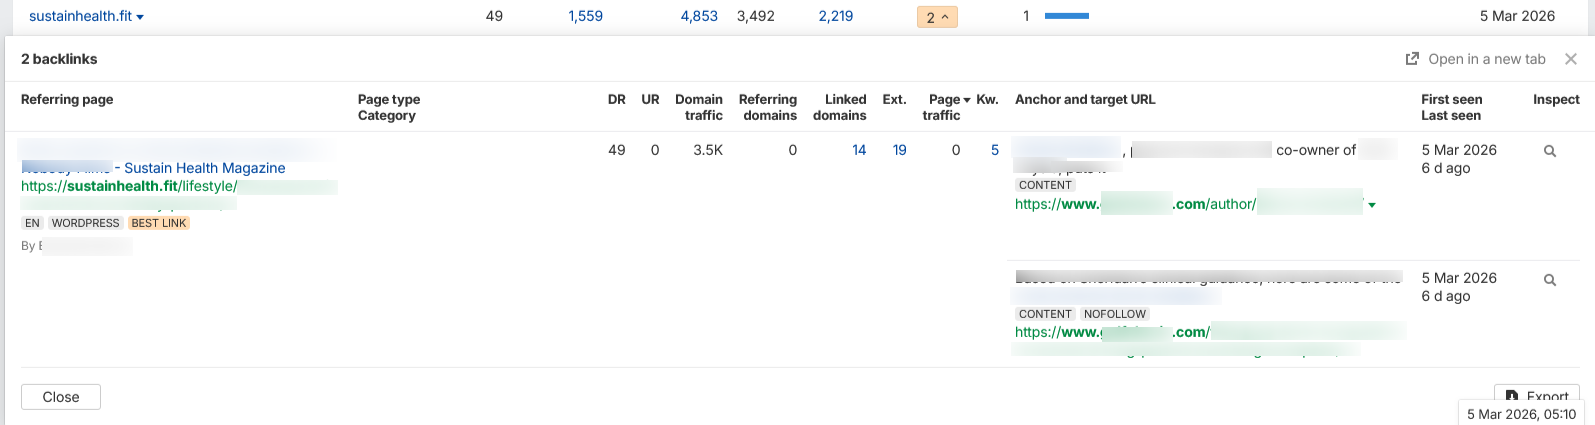The width and height of the screenshot is (1595, 425).
Task: Open dropdown beside the author target URL
Action: [1372, 205]
